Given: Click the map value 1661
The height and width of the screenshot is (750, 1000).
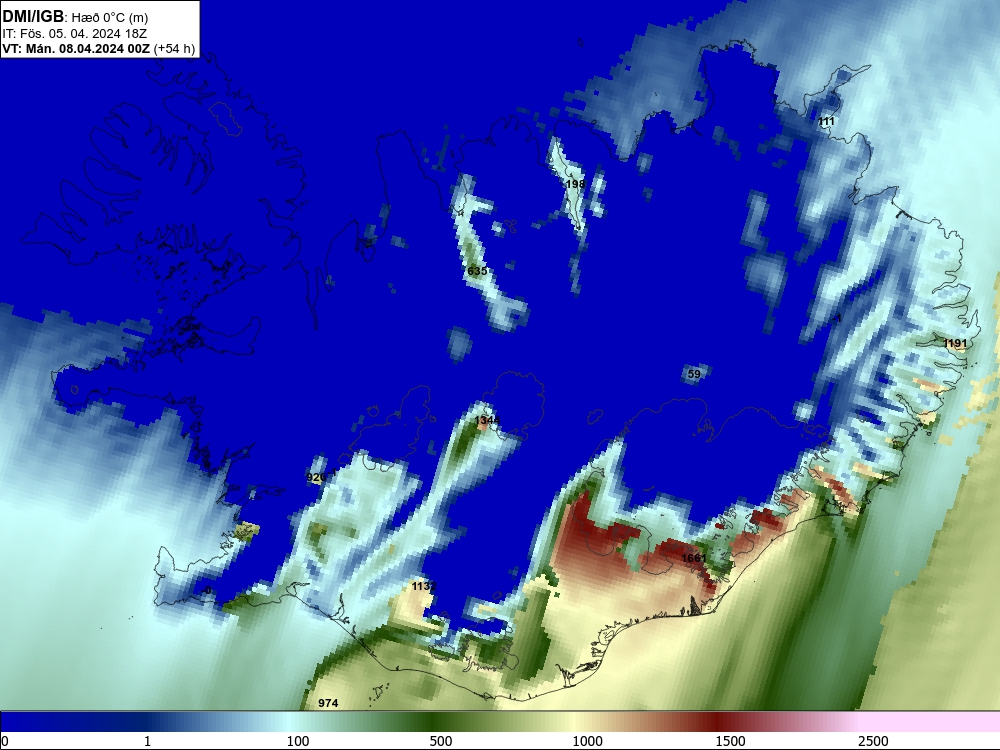Looking at the screenshot, I should point(694,558).
